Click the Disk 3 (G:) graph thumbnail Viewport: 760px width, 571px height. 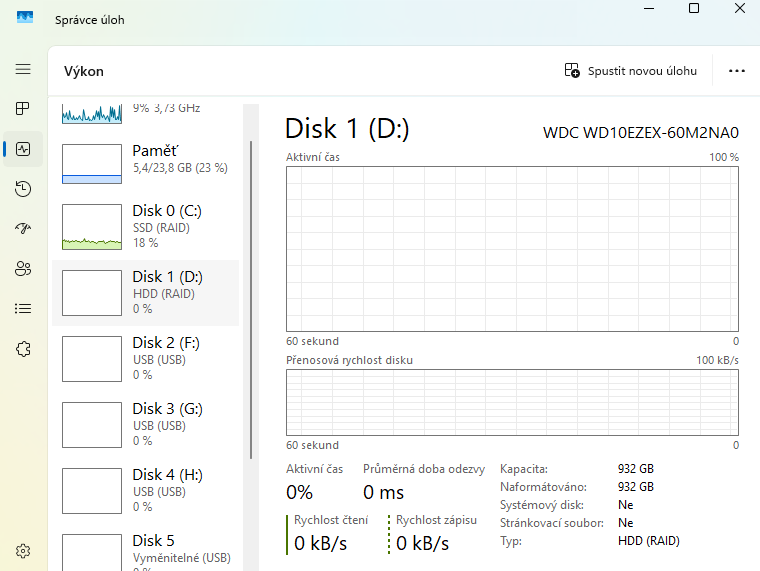coord(91,425)
